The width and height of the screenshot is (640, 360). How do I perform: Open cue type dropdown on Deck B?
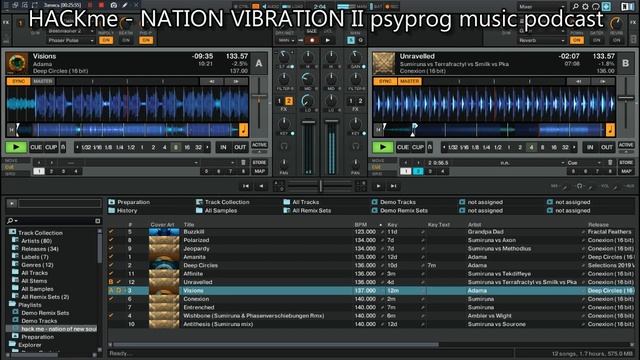point(584,162)
